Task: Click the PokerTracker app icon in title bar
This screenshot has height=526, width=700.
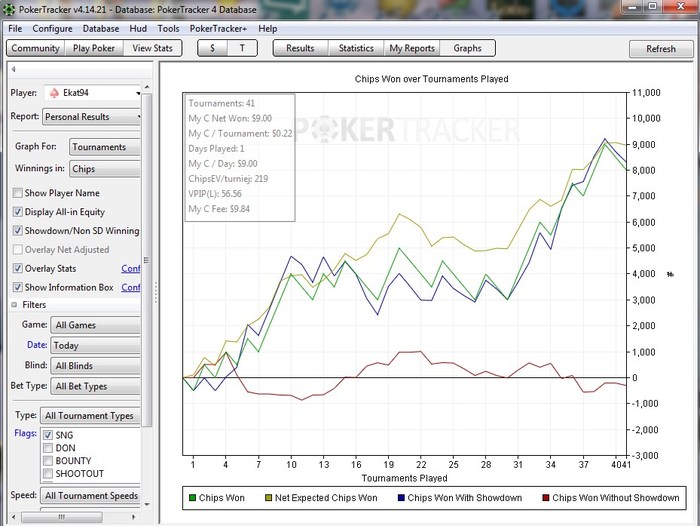Action: 9,9
